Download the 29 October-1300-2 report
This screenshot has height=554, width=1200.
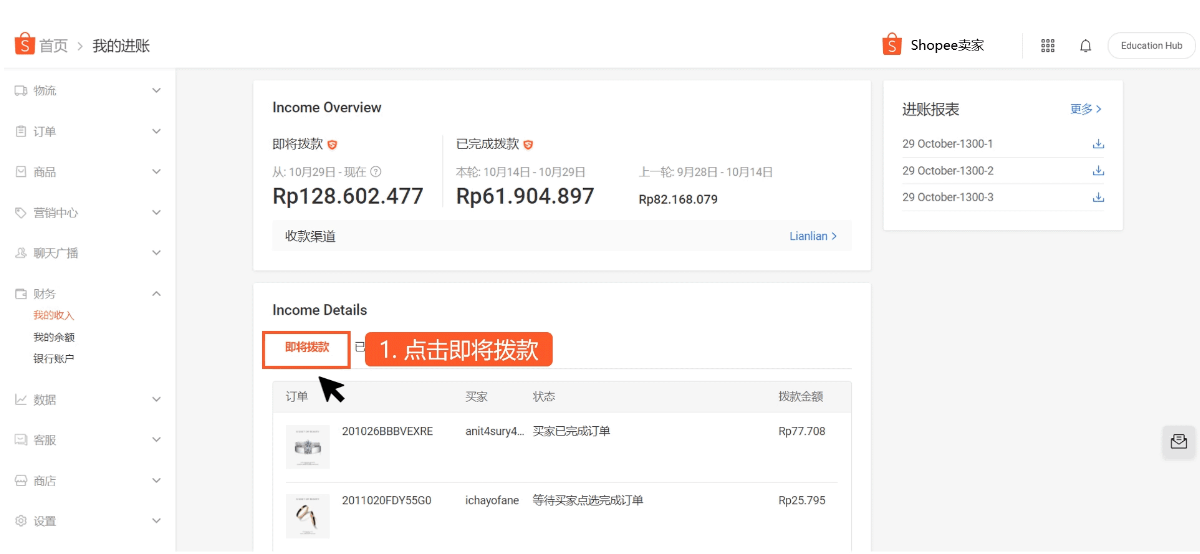(x=1098, y=171)
